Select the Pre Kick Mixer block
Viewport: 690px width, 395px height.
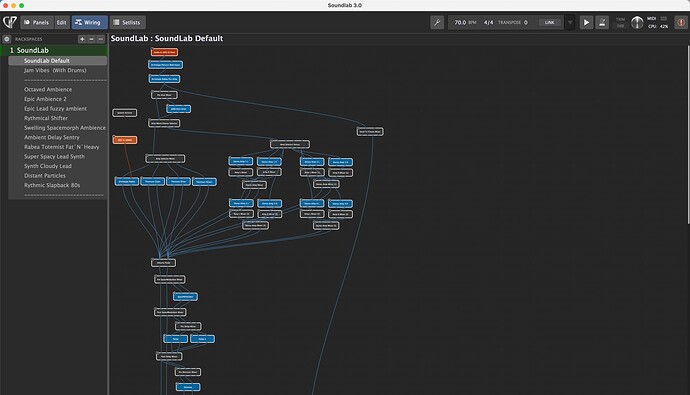(164, 95)
